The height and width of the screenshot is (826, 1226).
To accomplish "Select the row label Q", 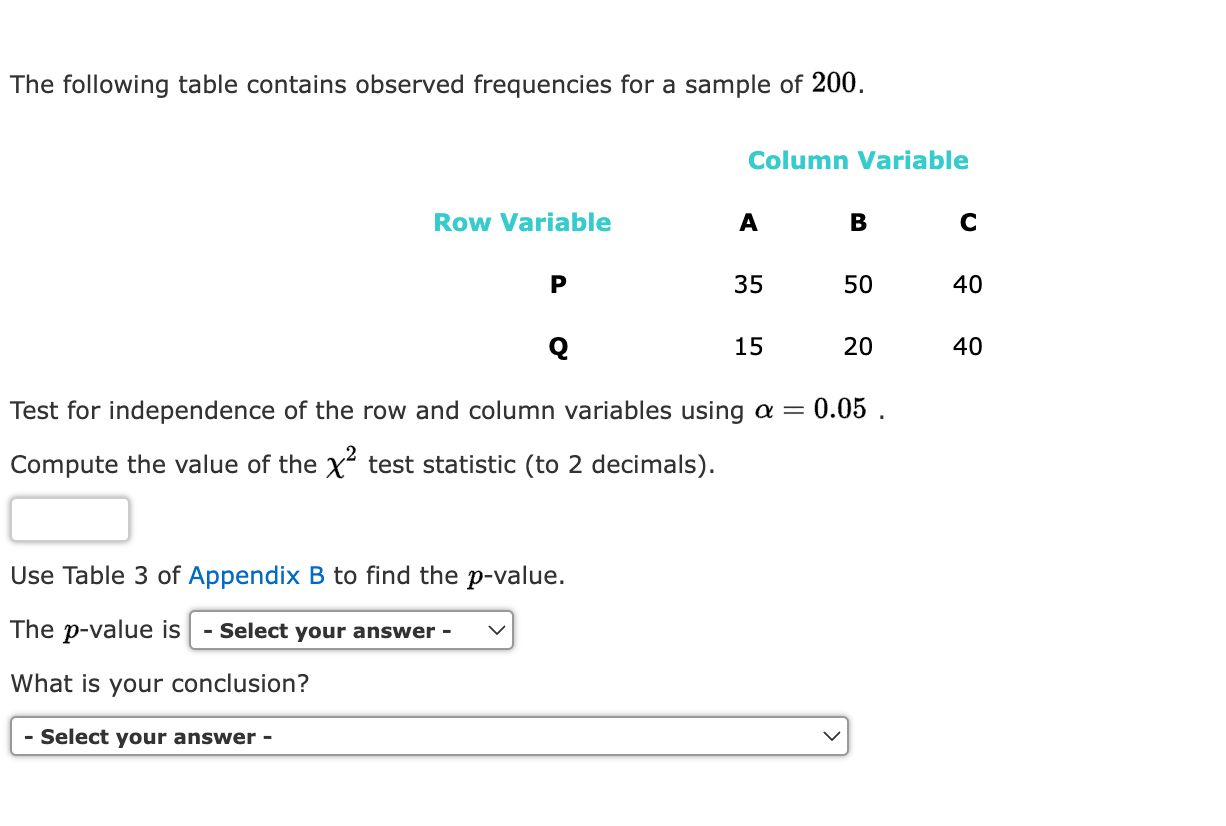I will click(558, 346).
